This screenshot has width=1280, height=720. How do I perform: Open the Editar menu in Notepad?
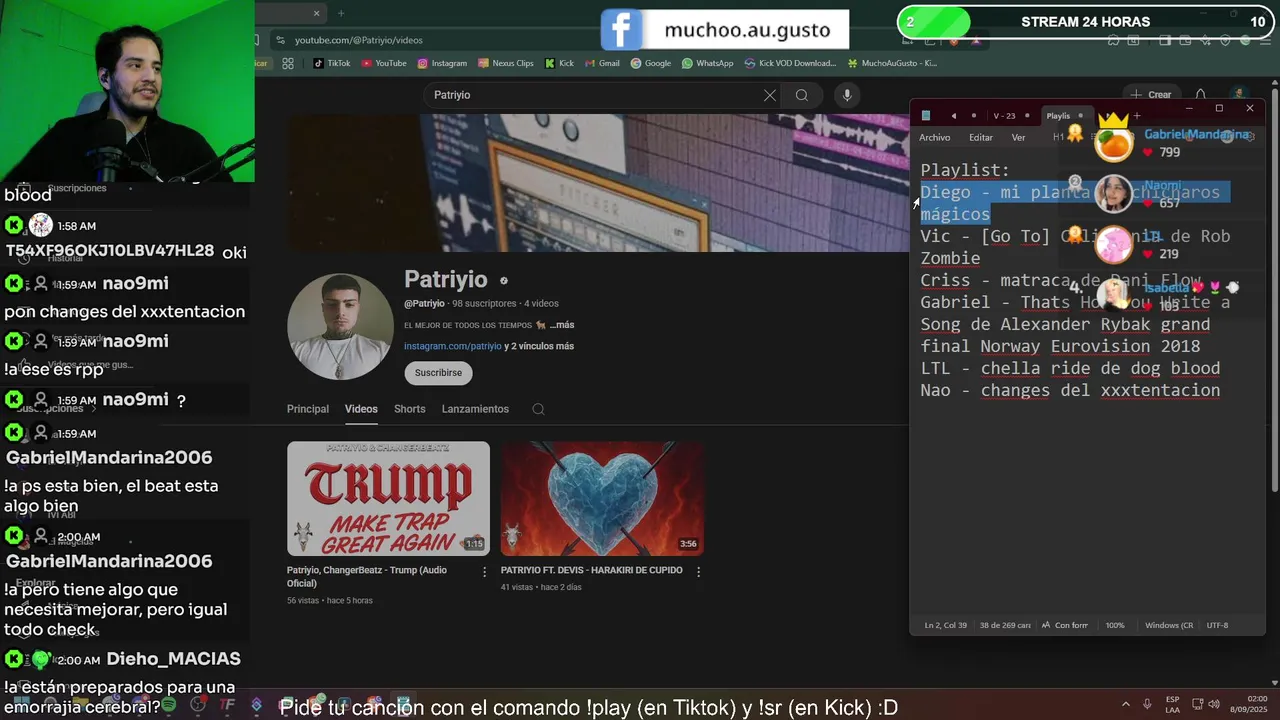[981, 138]
